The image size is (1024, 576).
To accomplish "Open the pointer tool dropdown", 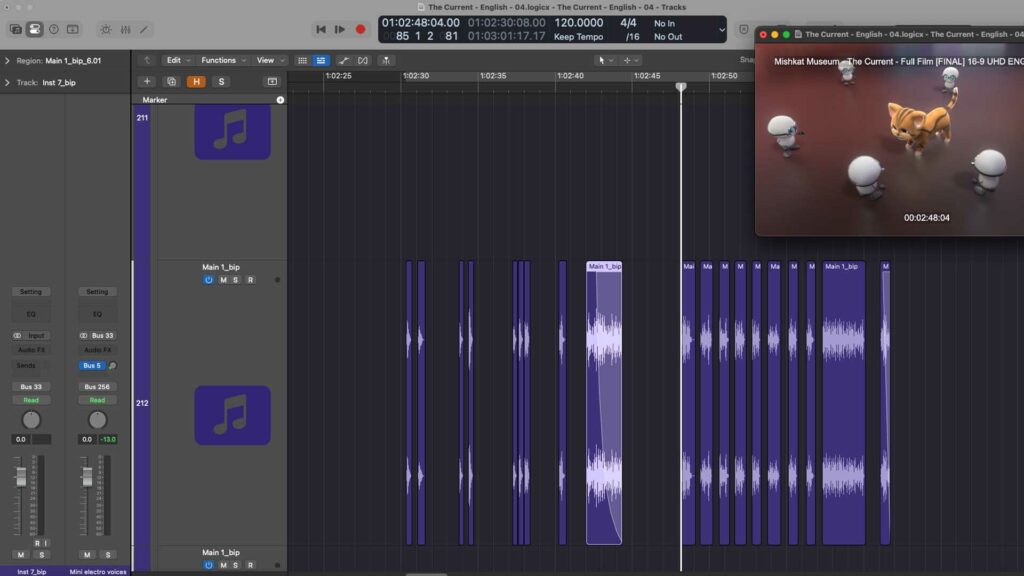I will coord(605,60).
